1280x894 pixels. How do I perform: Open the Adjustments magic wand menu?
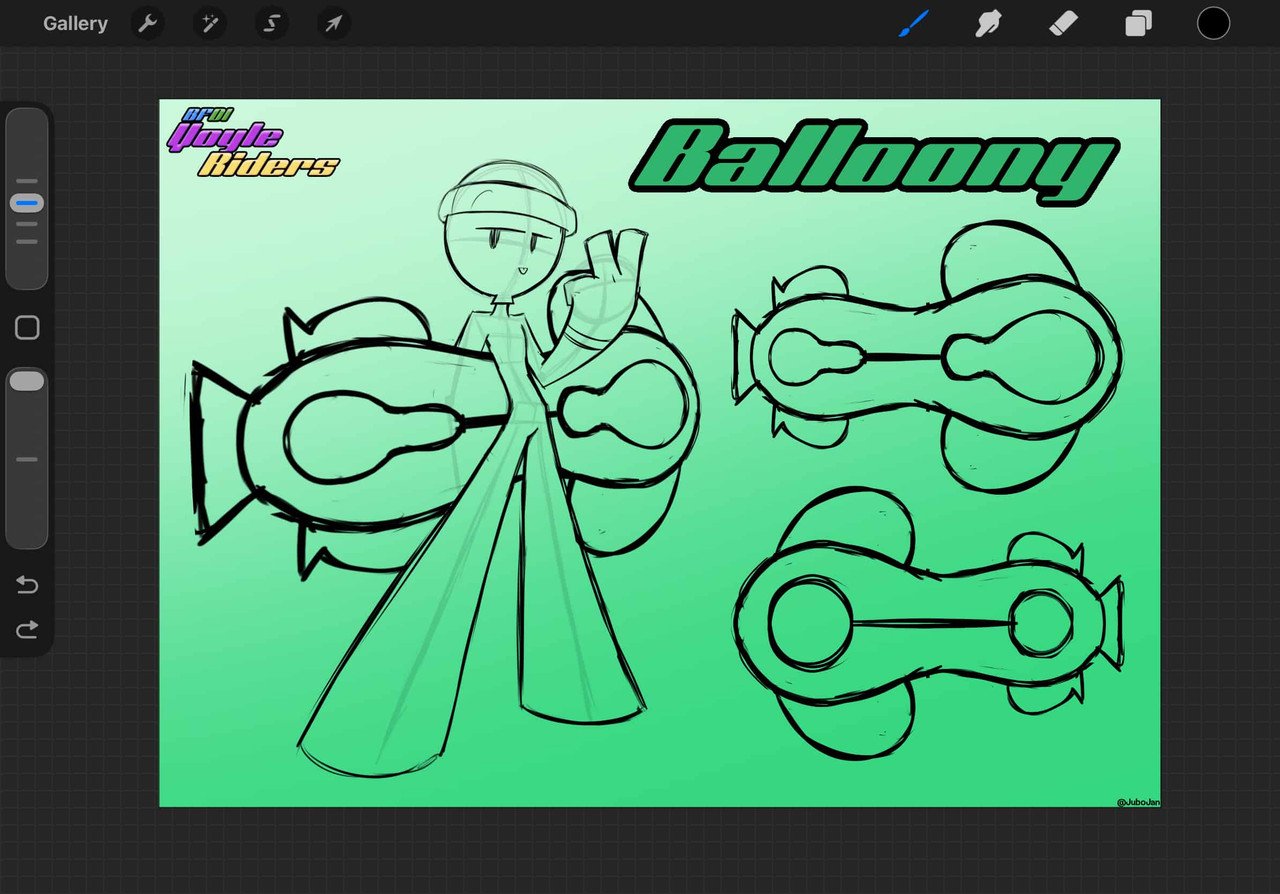[210, 23]
